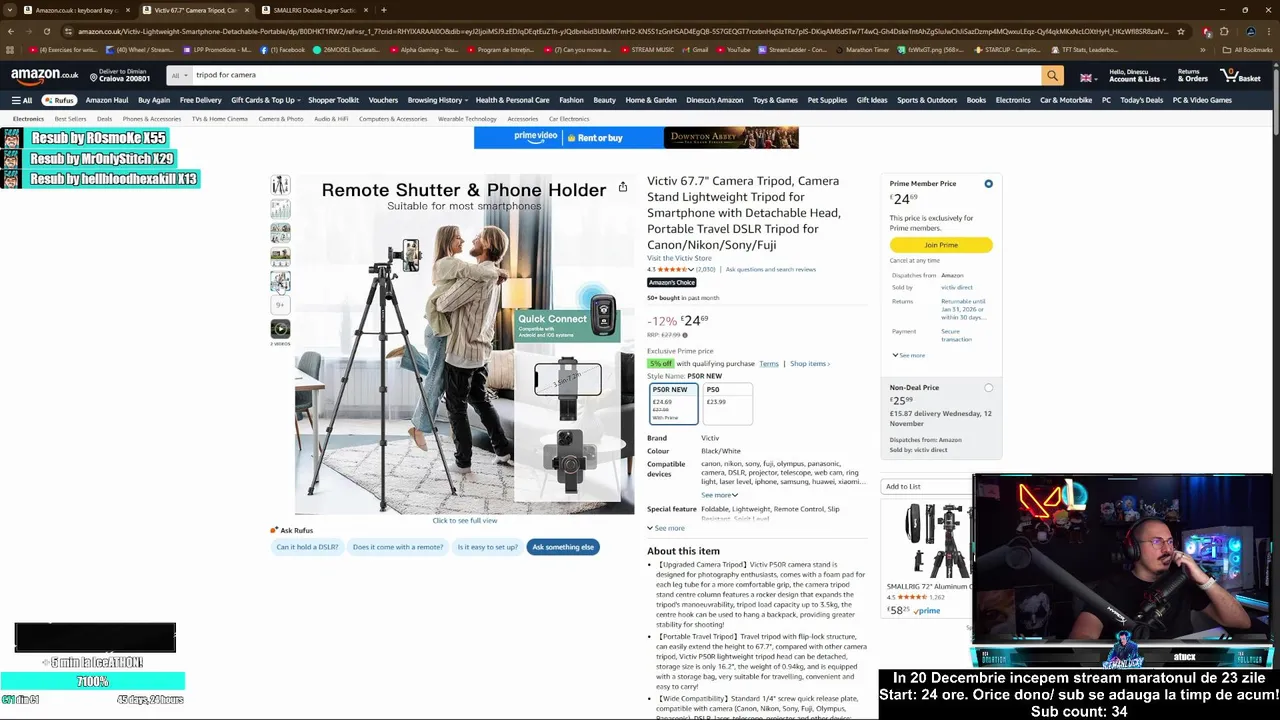Open the Rufus assistant pill

59,100
